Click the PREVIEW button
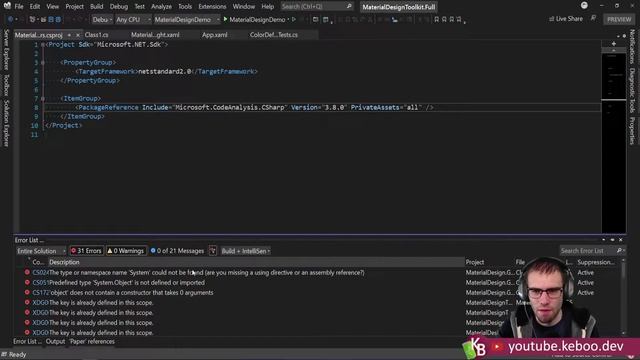This screenshot has width=640, height=360. [x=619, y=19]
